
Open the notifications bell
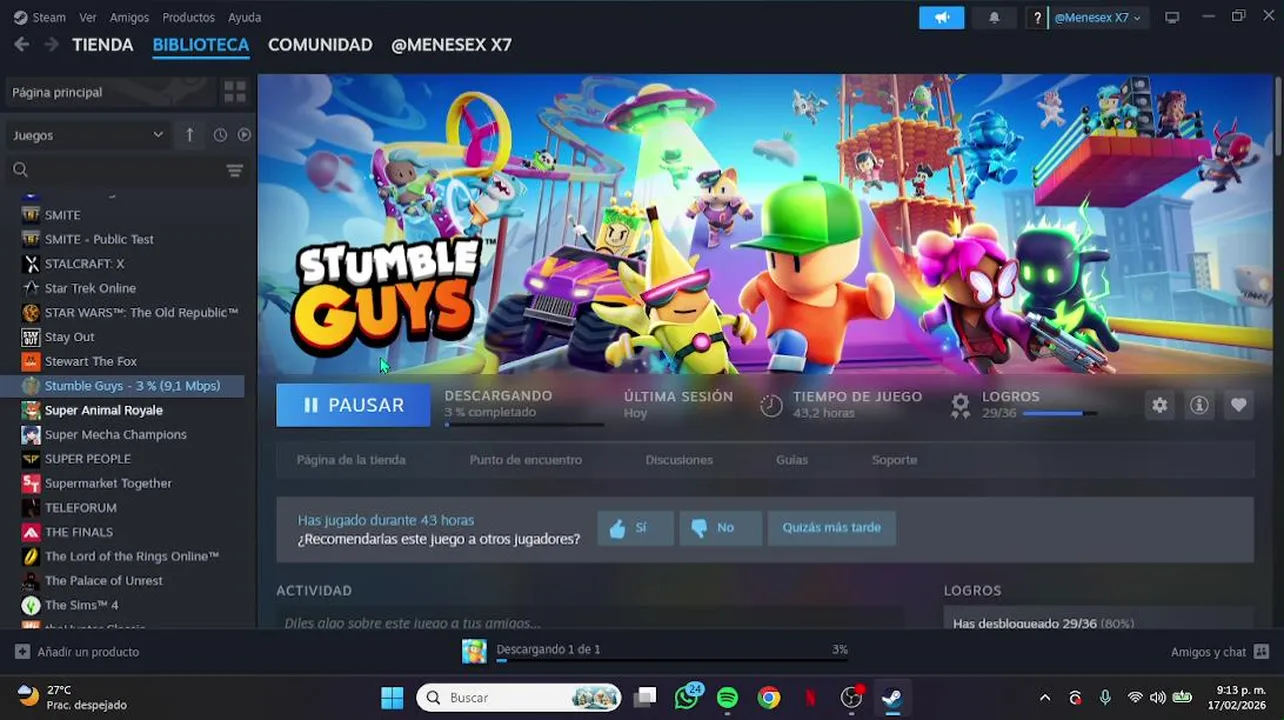coord(994,18)
